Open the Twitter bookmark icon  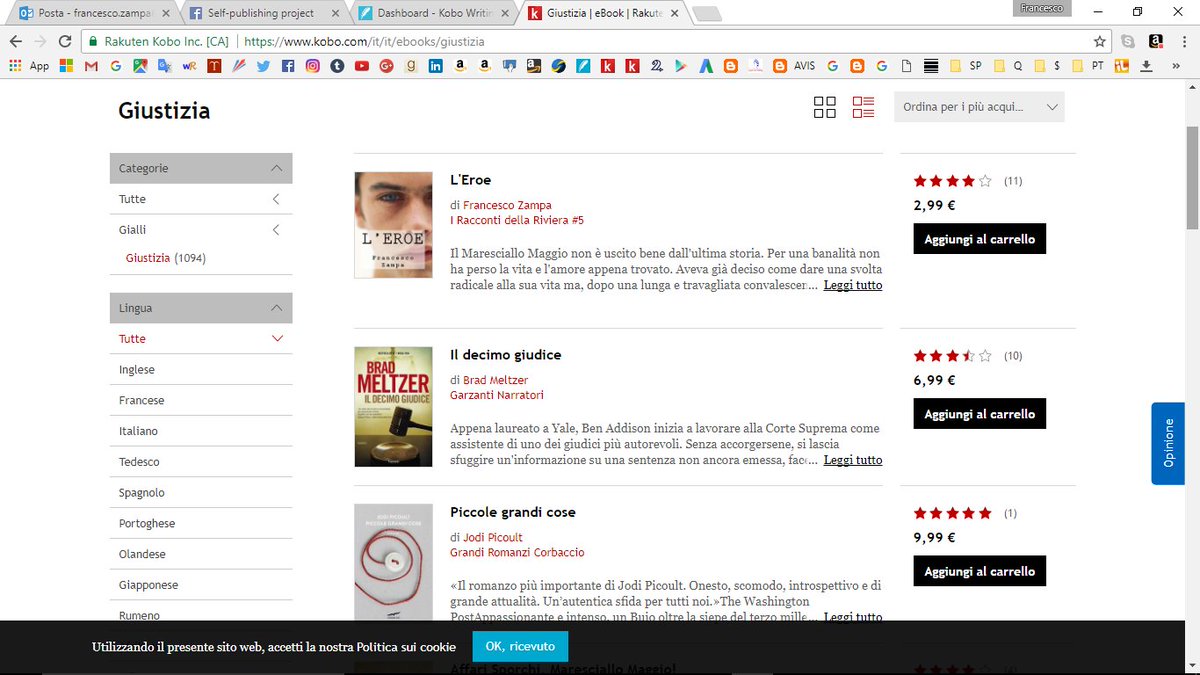pyautogui.click(x=263, y=66)
